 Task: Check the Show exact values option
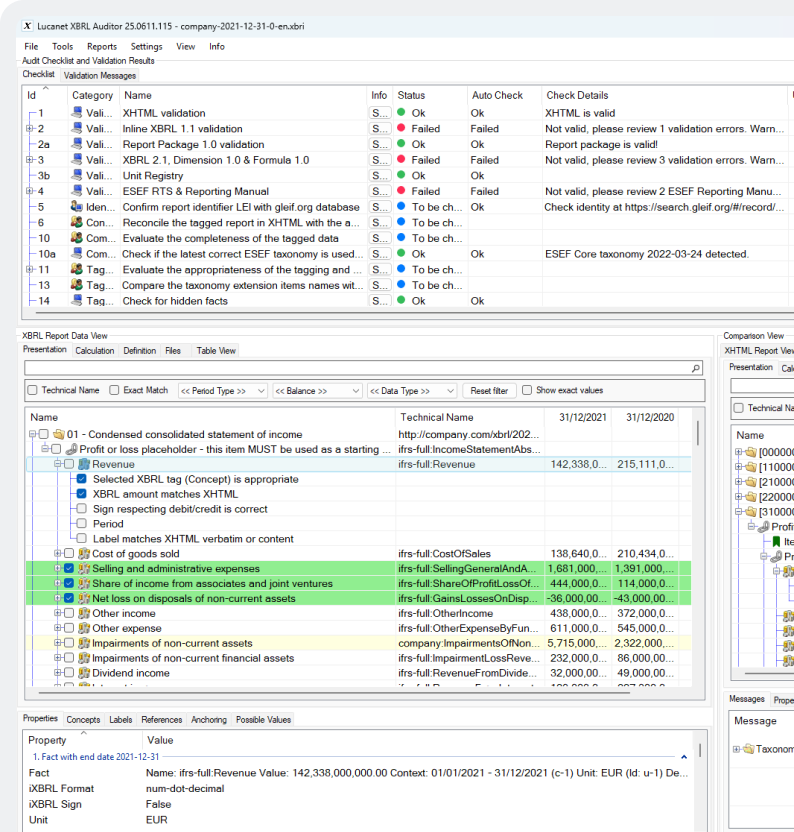point(527,391)
